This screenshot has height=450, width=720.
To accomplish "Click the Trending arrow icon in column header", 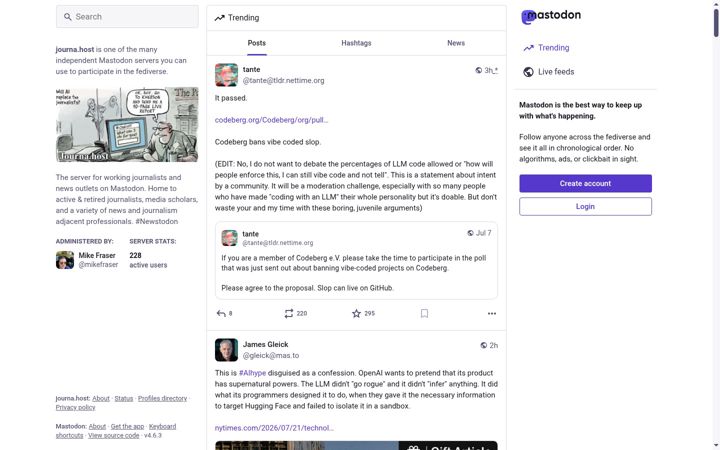I will tap(219, 18).
